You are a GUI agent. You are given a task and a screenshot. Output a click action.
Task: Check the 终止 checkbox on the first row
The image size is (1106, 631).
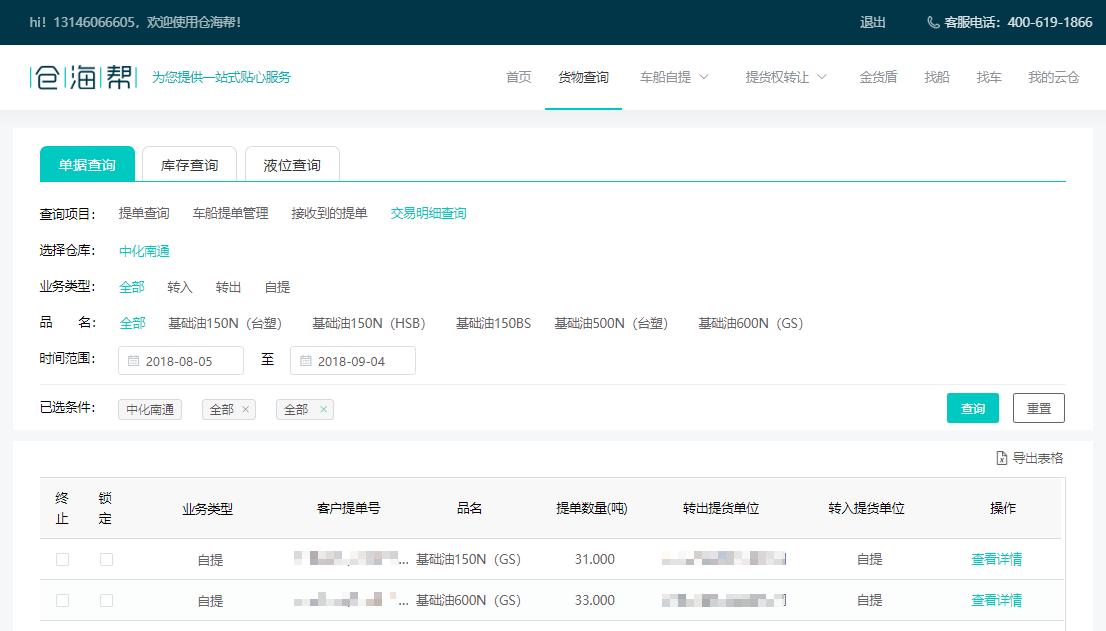[x=63, y=559]
